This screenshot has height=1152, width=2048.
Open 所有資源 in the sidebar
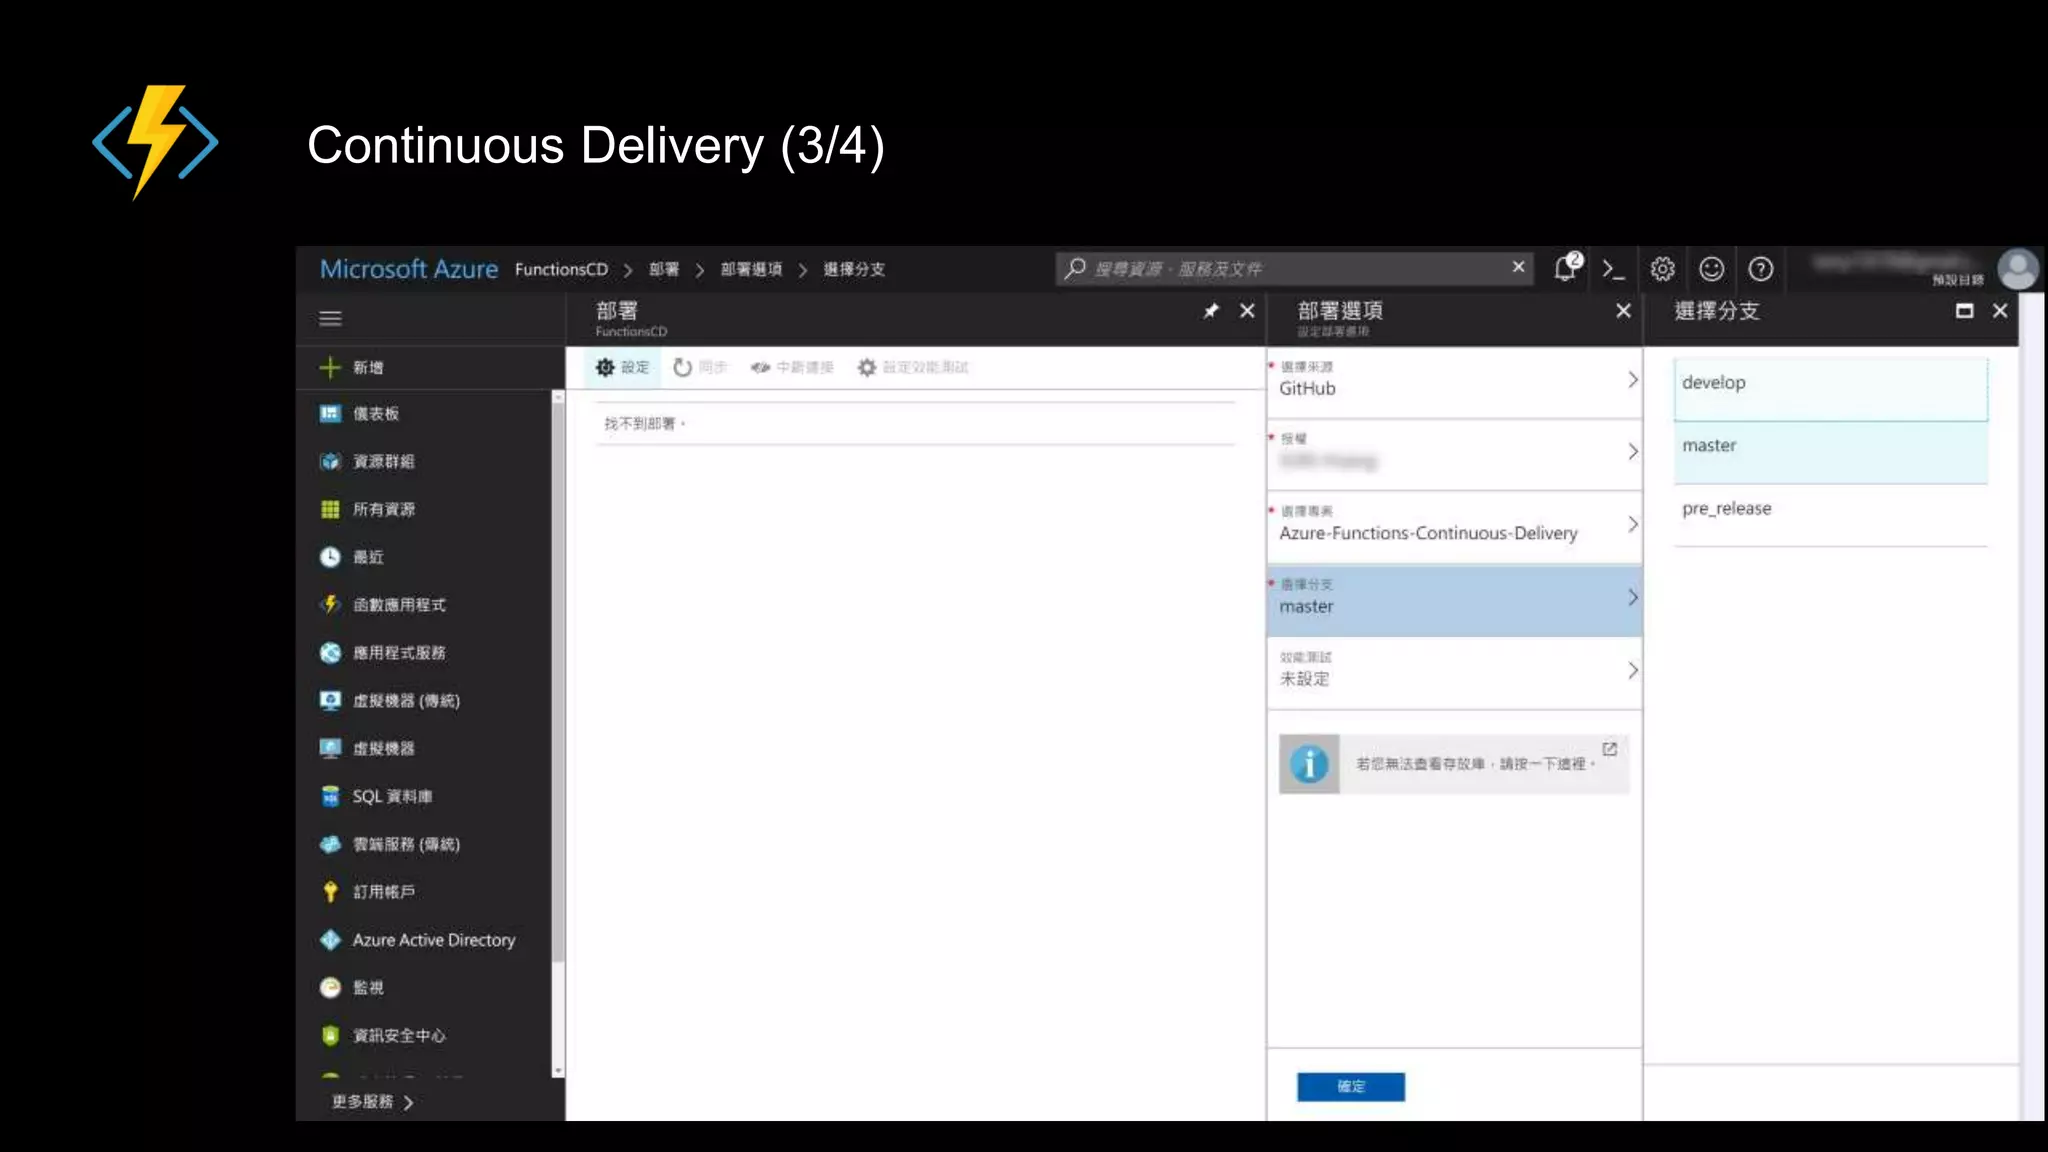pos(367,509)
